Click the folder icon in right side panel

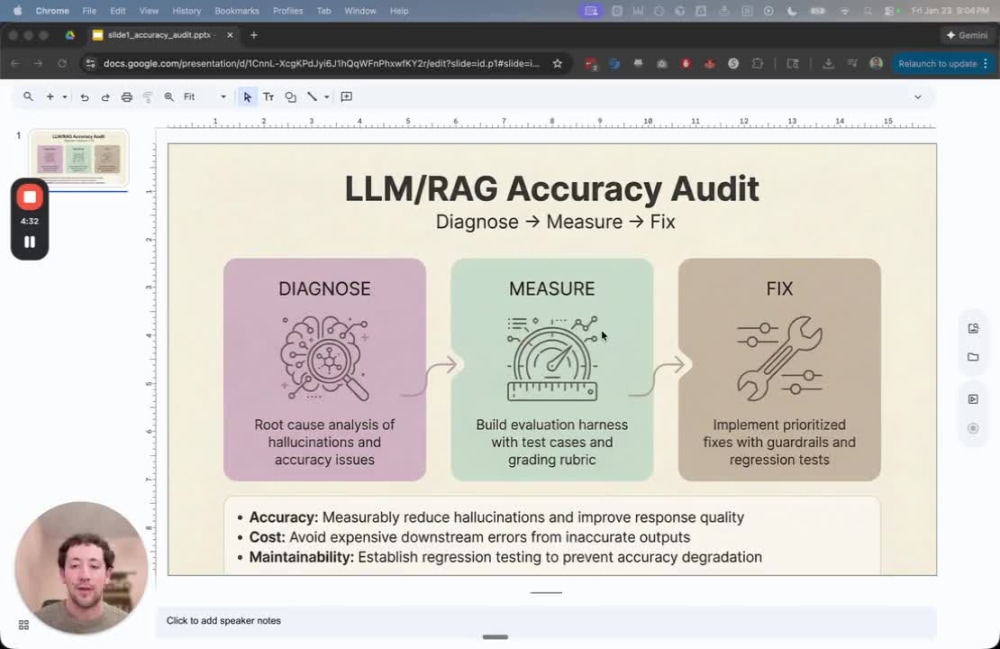tap(973, 357)
